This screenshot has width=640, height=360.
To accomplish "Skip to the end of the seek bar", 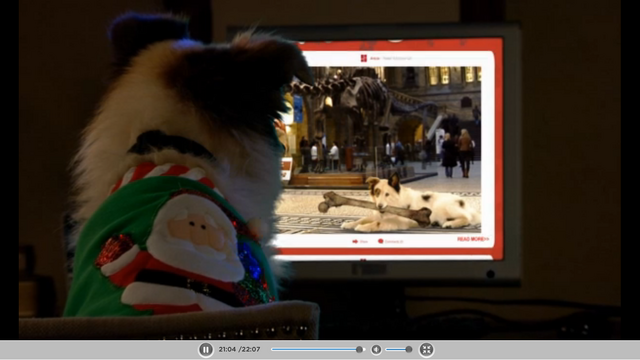I will [364, 349].
